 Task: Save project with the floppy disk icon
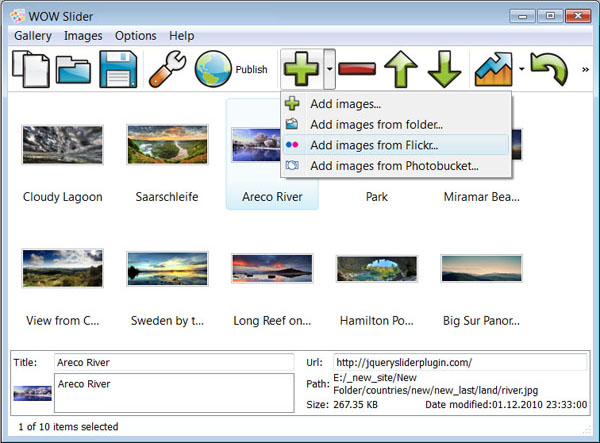pyautogui.click(x=118, y=69)
